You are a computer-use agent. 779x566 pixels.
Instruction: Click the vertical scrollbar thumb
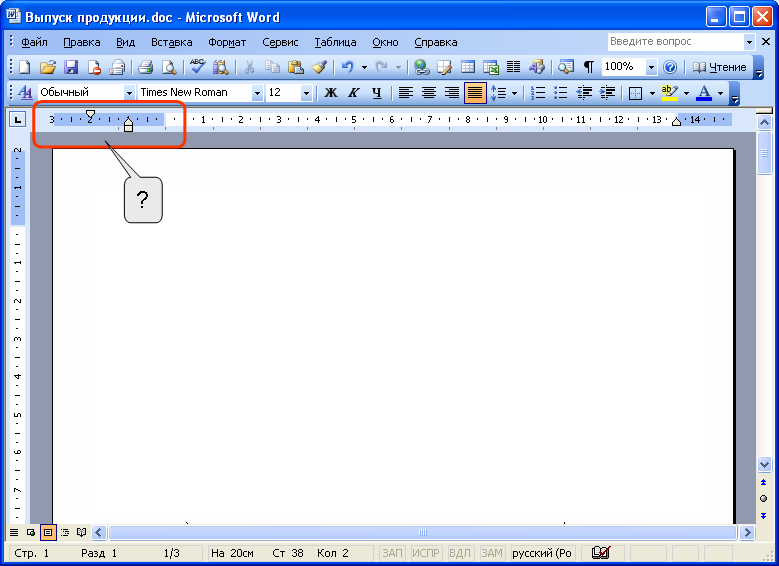click(764, 153)
